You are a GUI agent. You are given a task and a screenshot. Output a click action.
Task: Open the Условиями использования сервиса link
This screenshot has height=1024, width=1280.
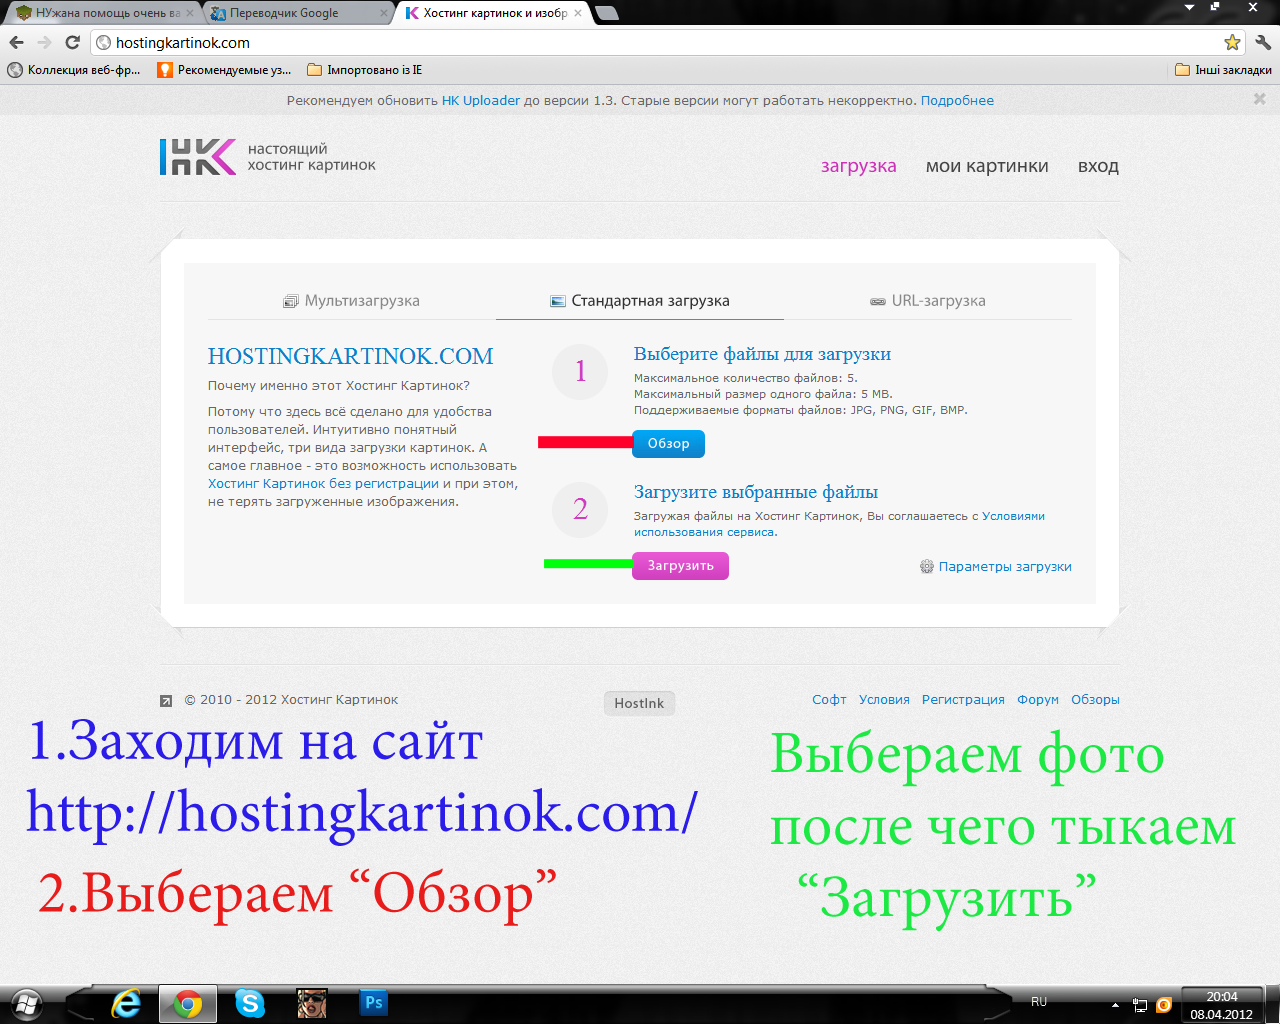tap(839, 524)
